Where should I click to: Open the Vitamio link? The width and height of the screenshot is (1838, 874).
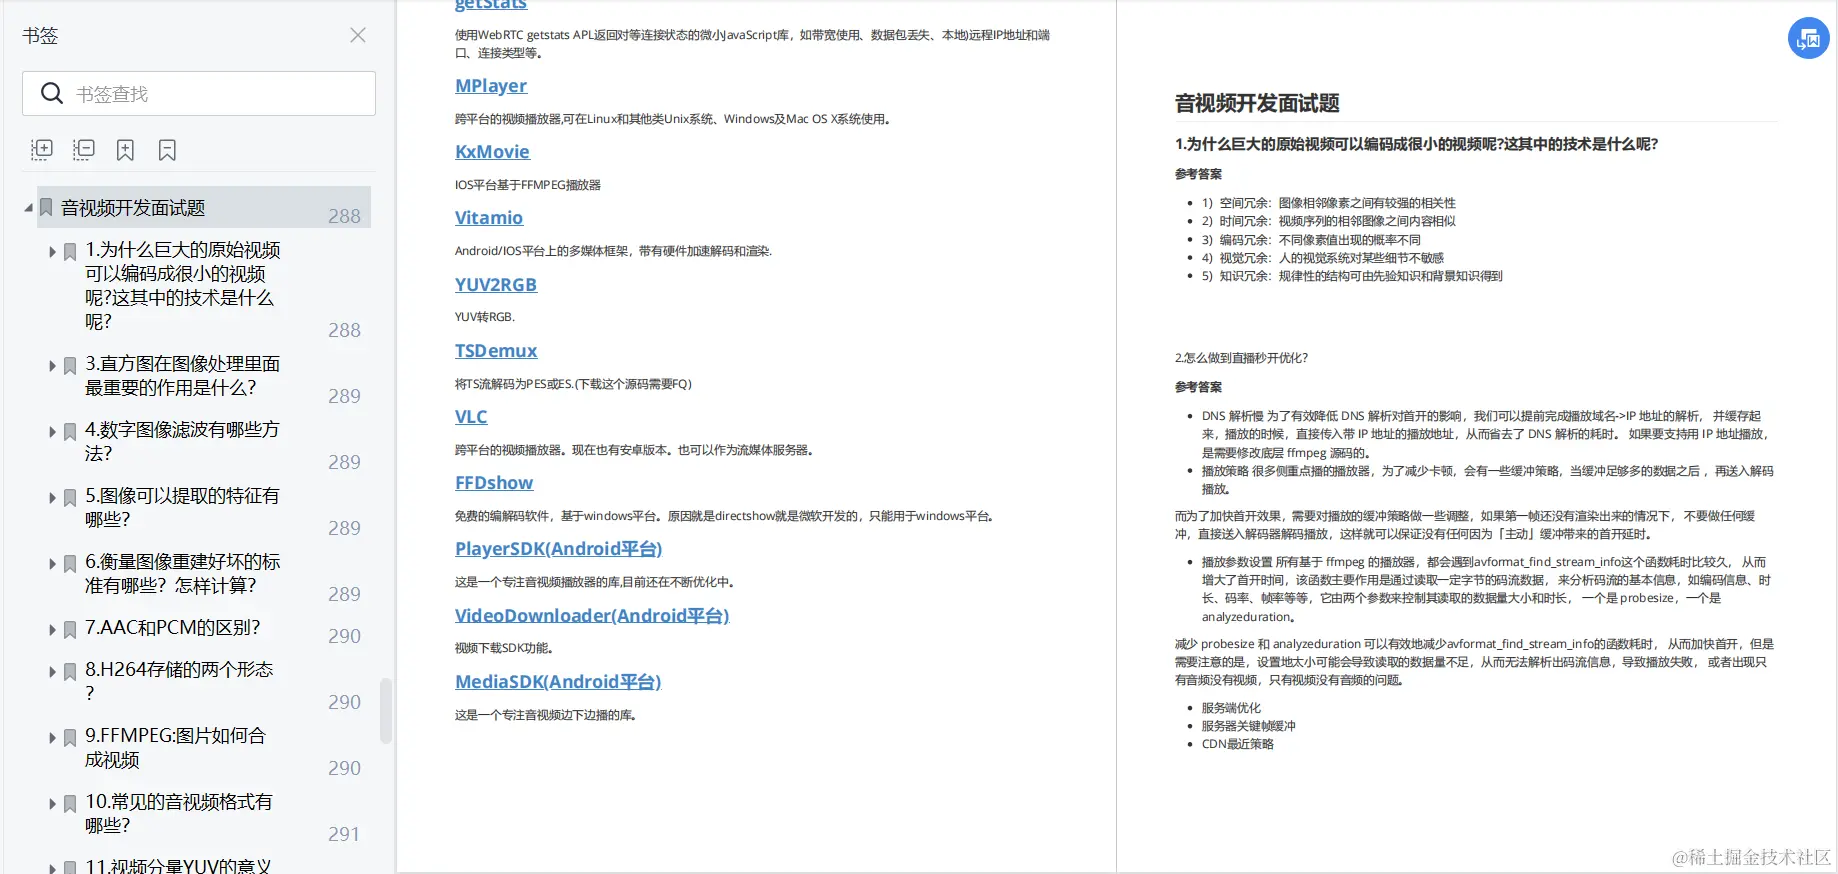click(x=489, y=218)
